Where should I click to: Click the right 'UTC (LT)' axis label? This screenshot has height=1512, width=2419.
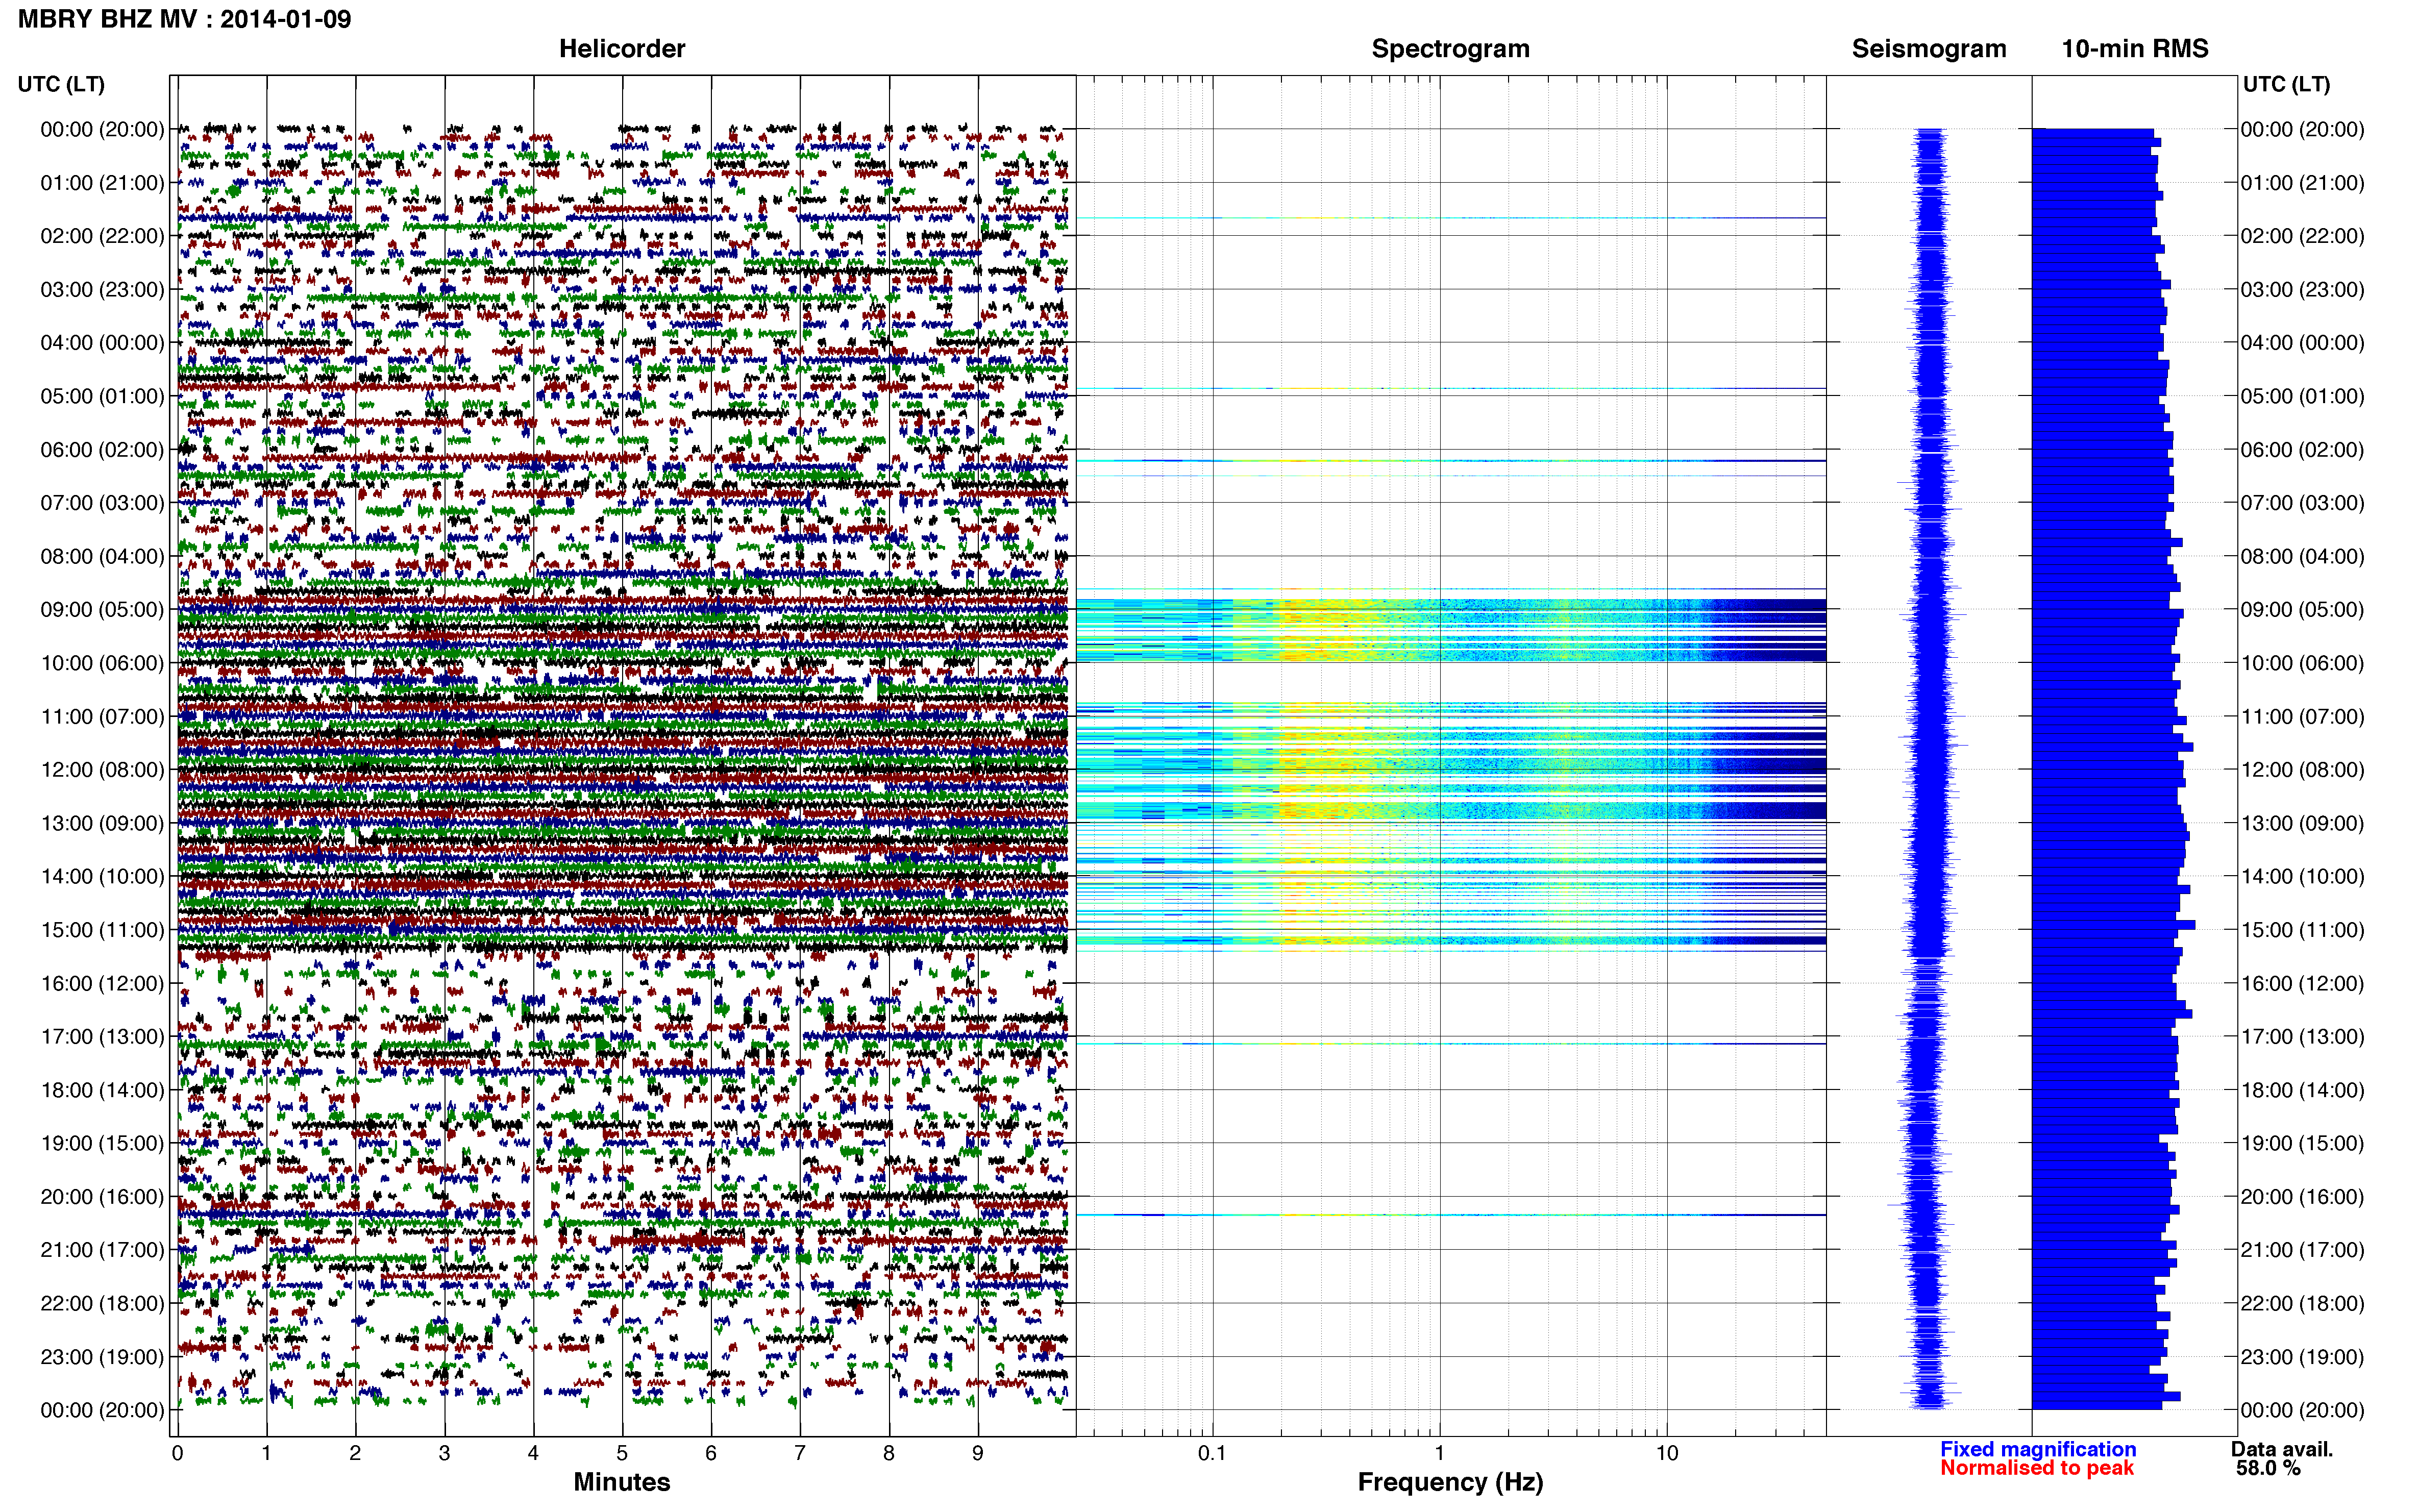(2287, 84)
